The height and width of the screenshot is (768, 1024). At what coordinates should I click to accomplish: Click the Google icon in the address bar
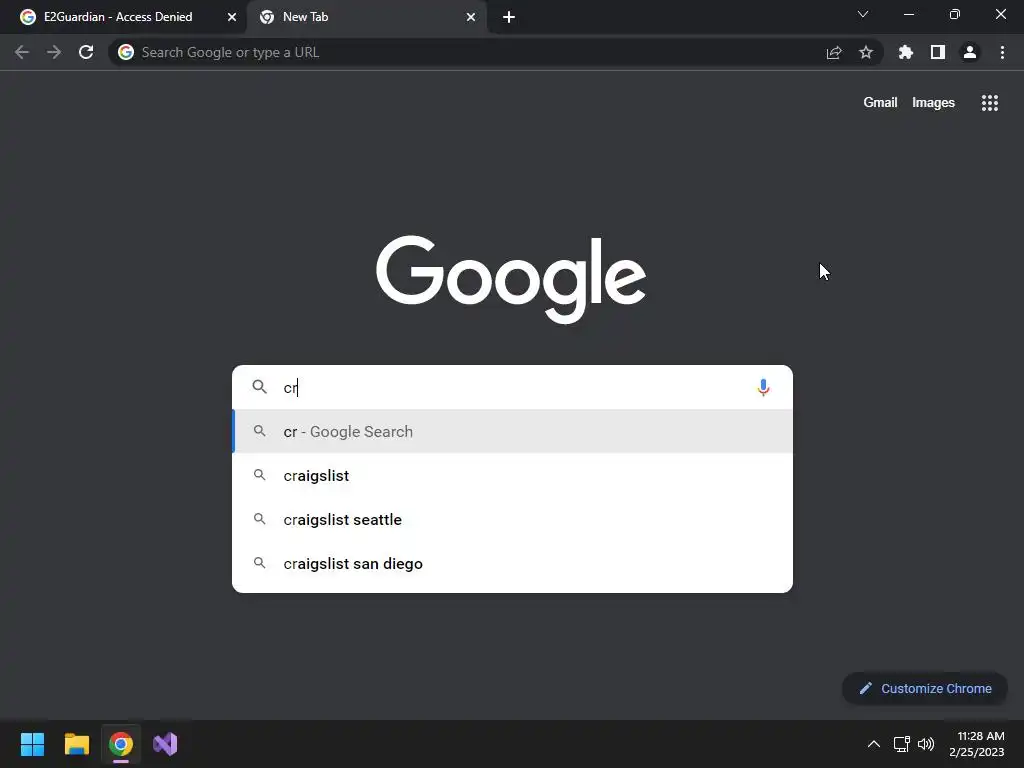click(126, 52)
